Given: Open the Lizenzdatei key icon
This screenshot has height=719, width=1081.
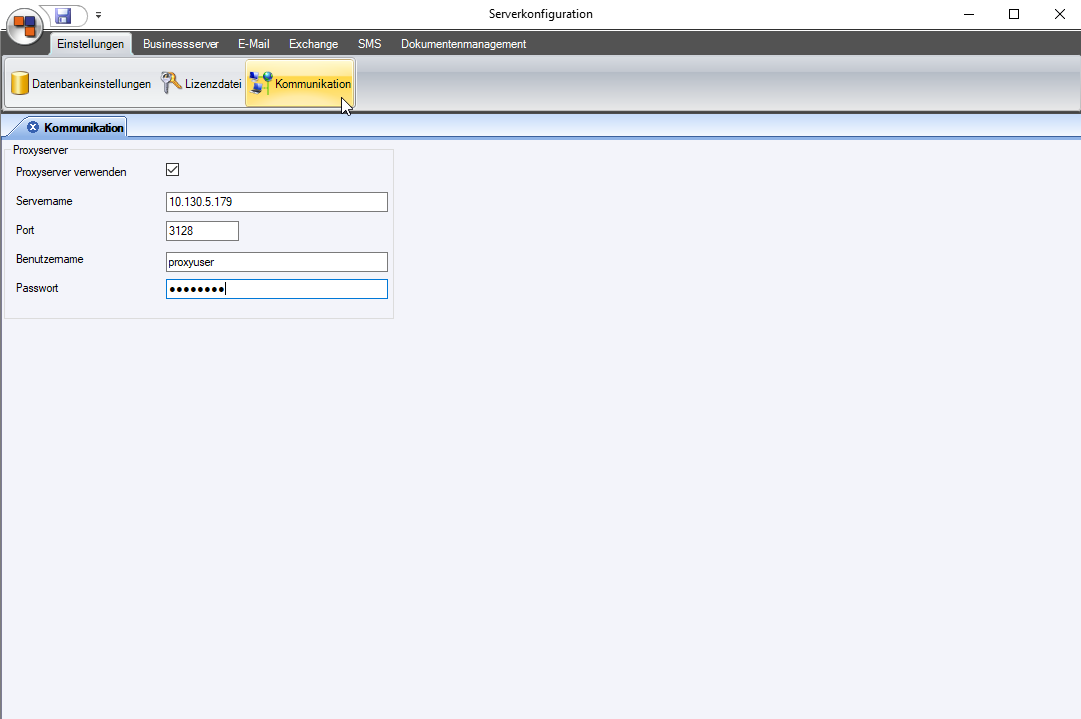Looking at the screenshot, I should [x=172, y=84].
